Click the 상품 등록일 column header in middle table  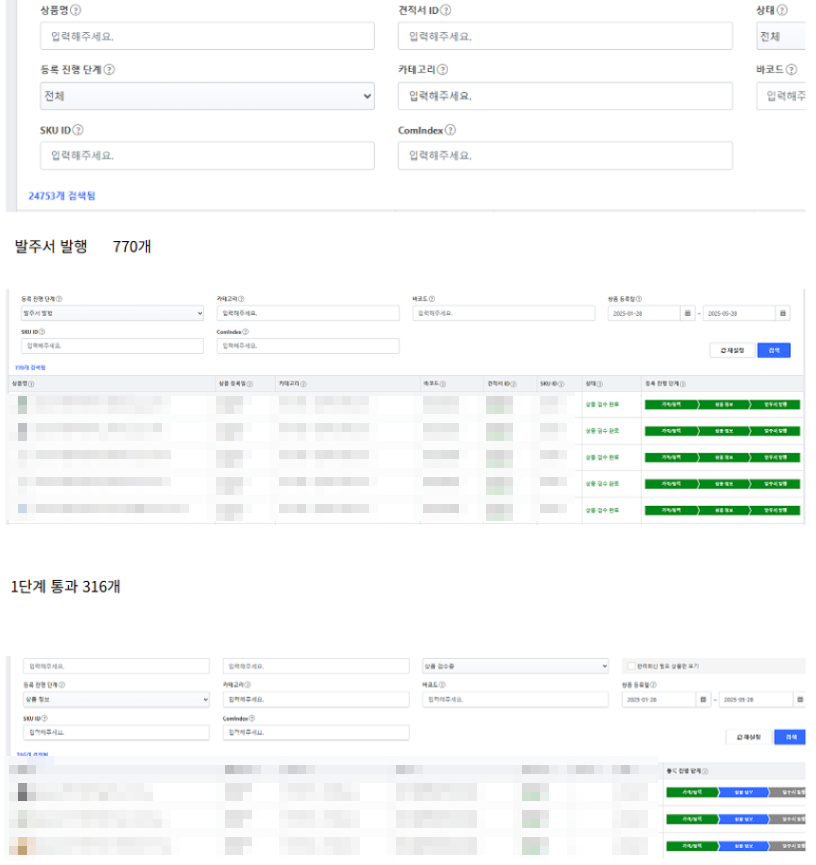[231, 384]
